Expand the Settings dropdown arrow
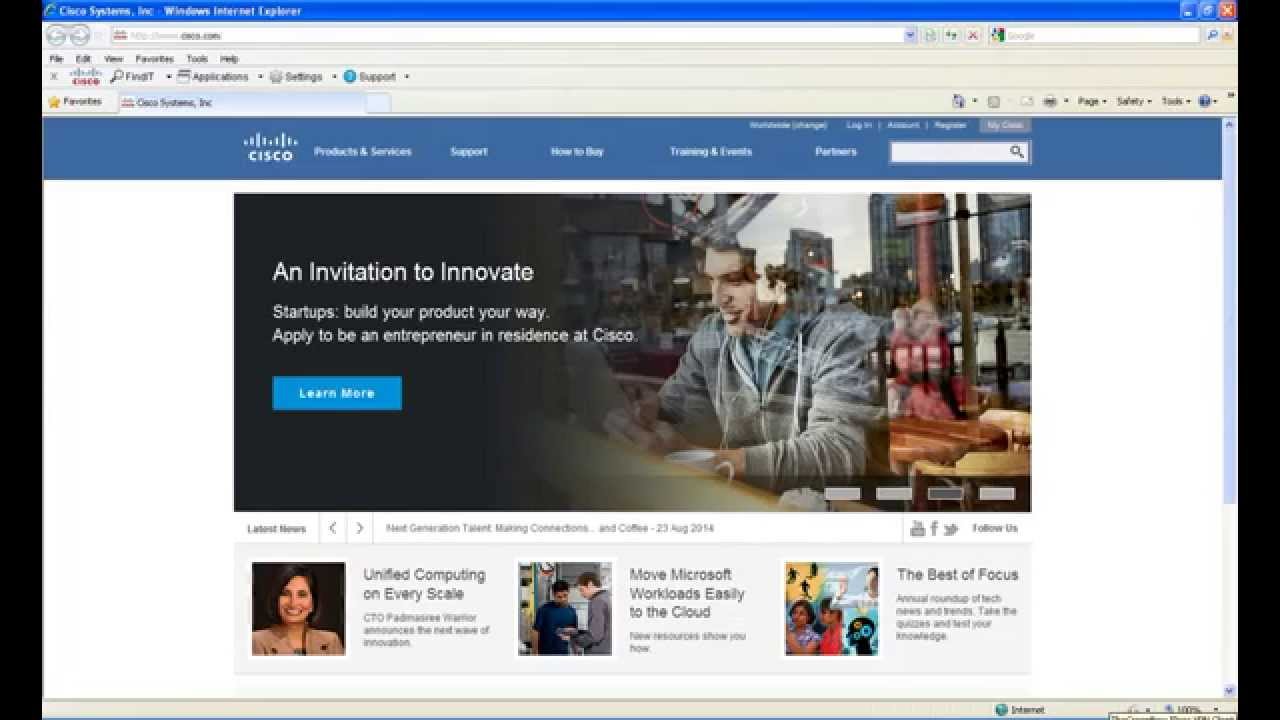The width and height of the screenshot is (1280, 720). 334,76
